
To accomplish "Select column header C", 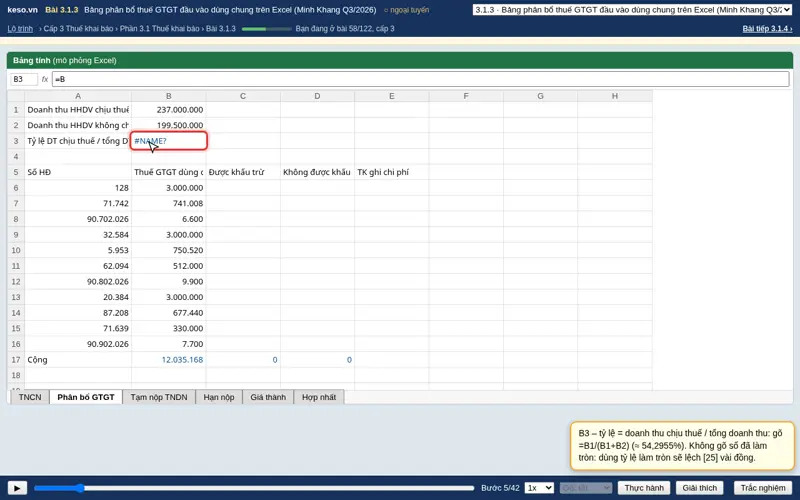I will coord(243,96).
